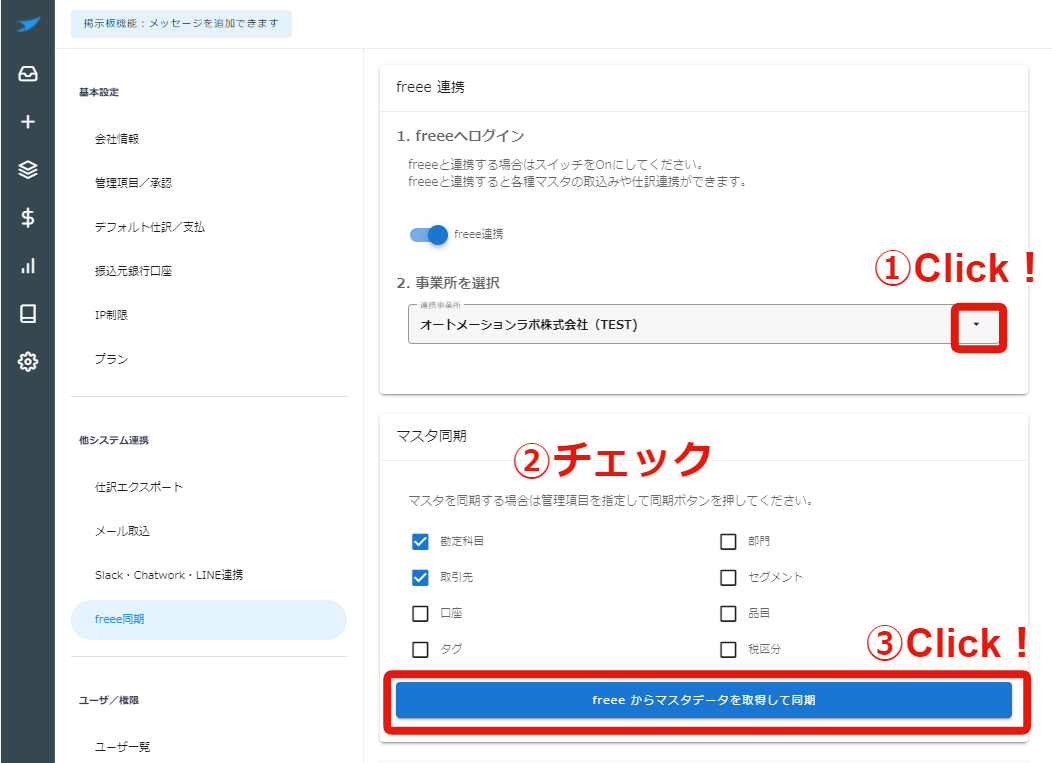Open the bar chart reports icon

pos(28,266)
